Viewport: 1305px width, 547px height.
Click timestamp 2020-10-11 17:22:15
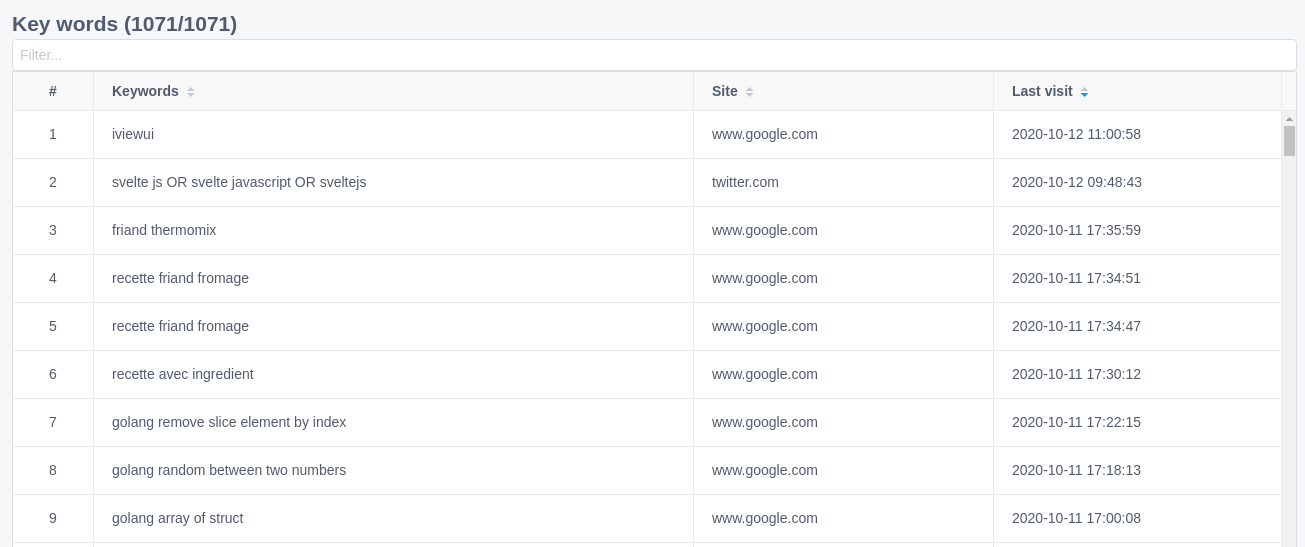pos(1076,422)
